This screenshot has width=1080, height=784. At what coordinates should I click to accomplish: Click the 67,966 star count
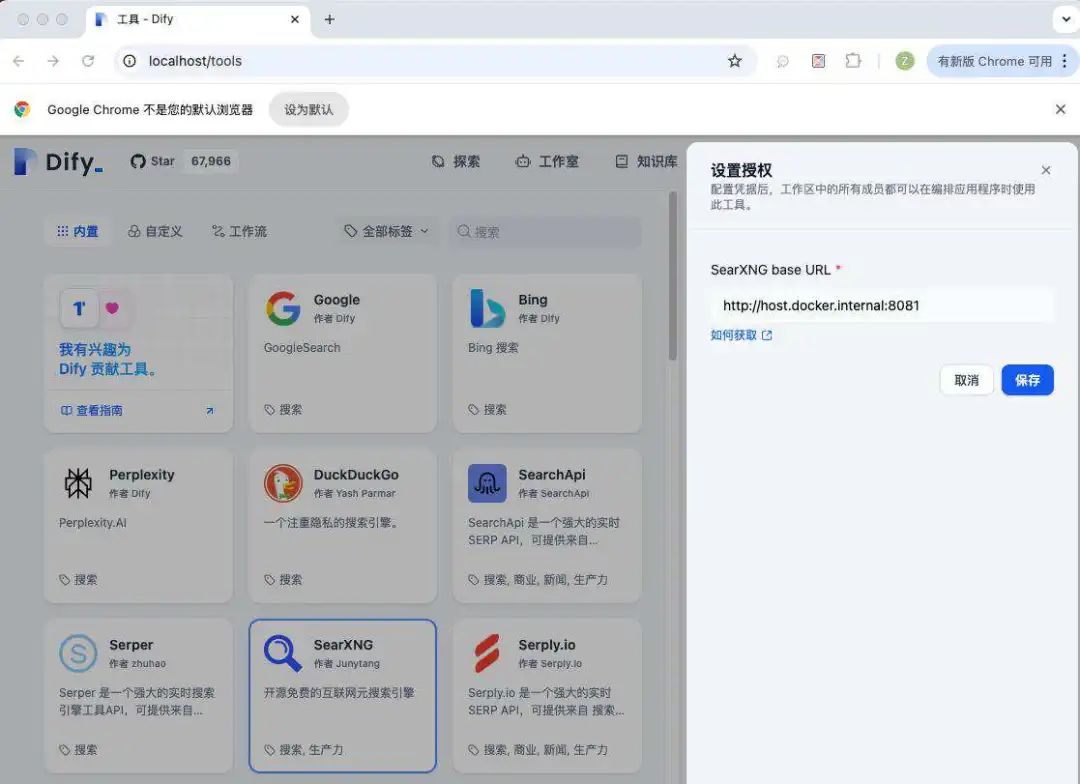(211, 161)
